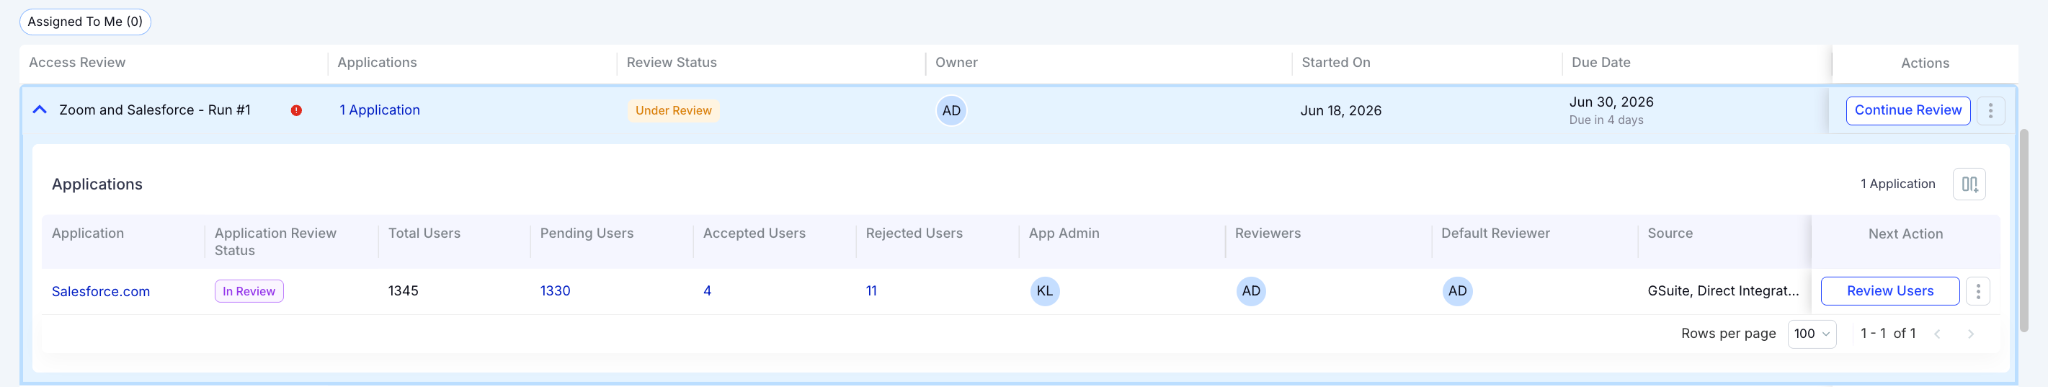Open the Rows per page 100 dropdown

pyautogui.click(x=1812, y=334)
